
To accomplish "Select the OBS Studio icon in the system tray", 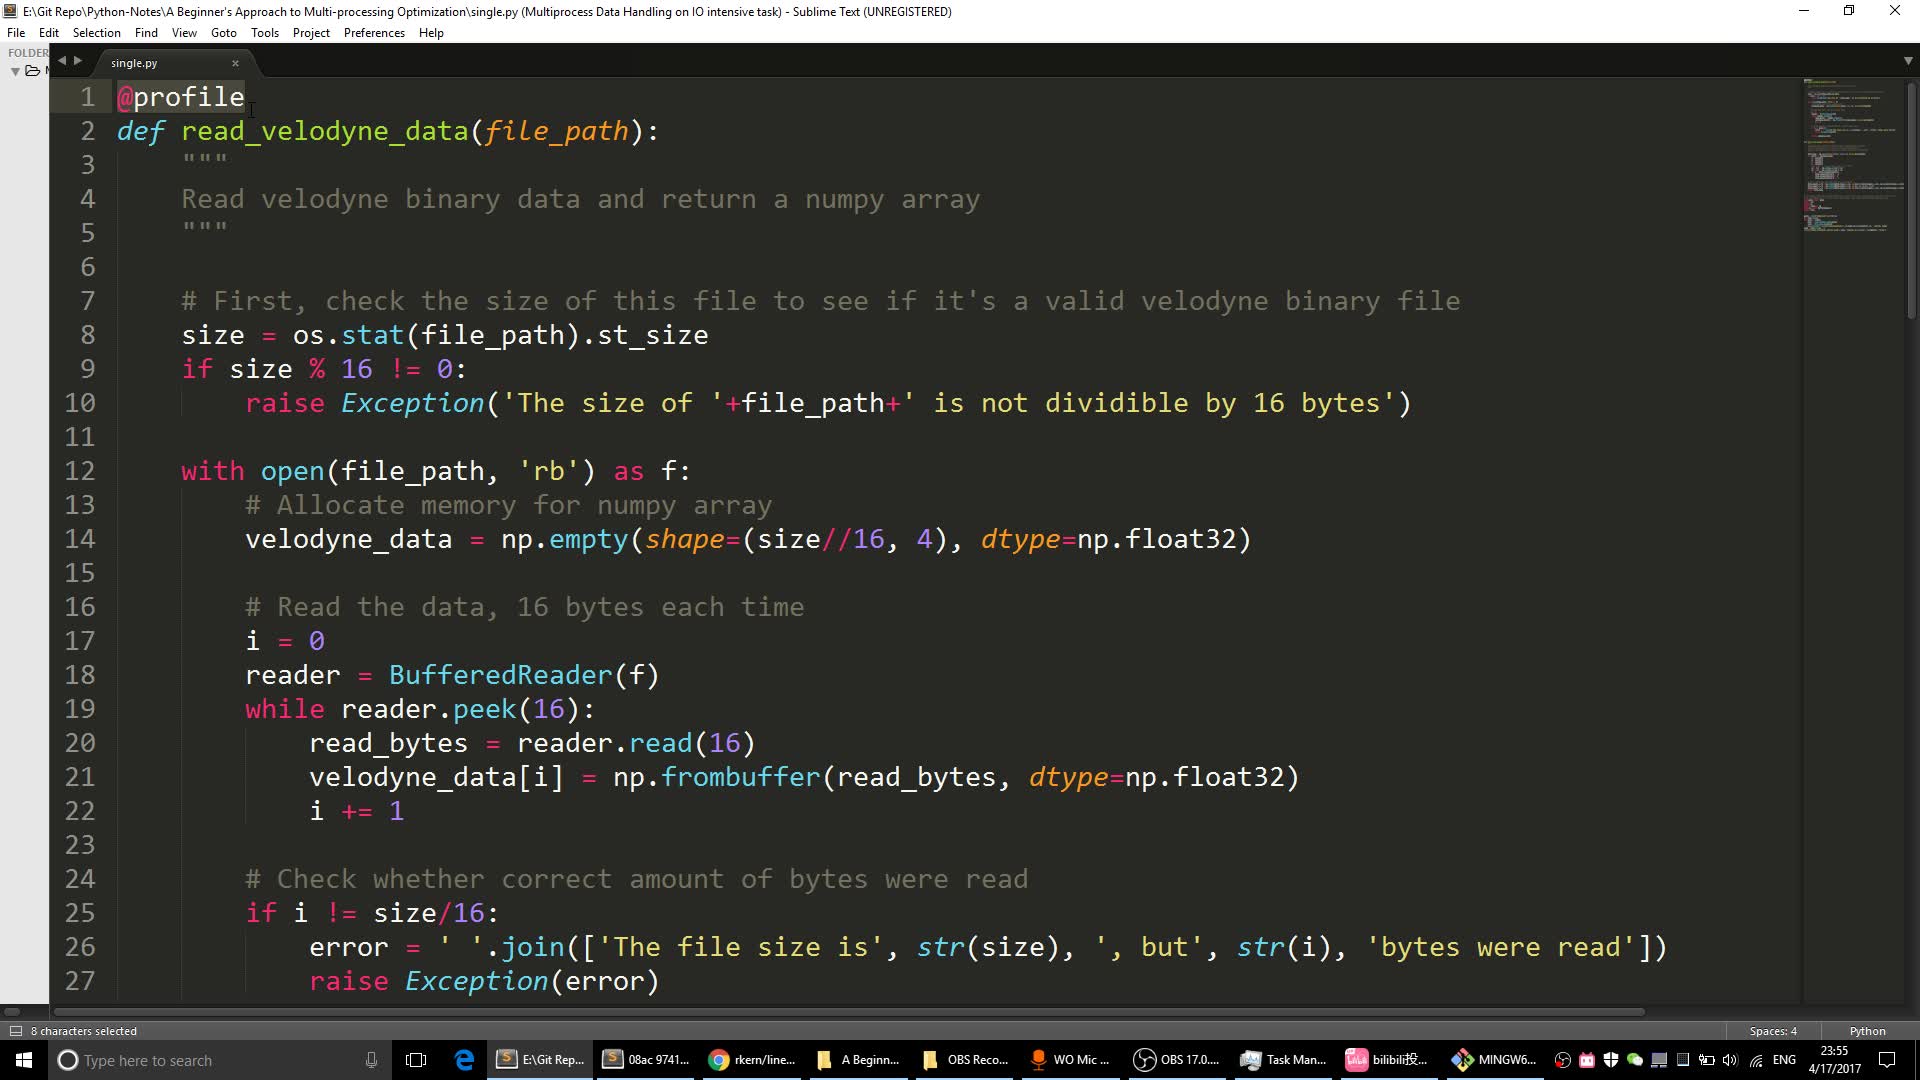I will pos(1563,1059).
